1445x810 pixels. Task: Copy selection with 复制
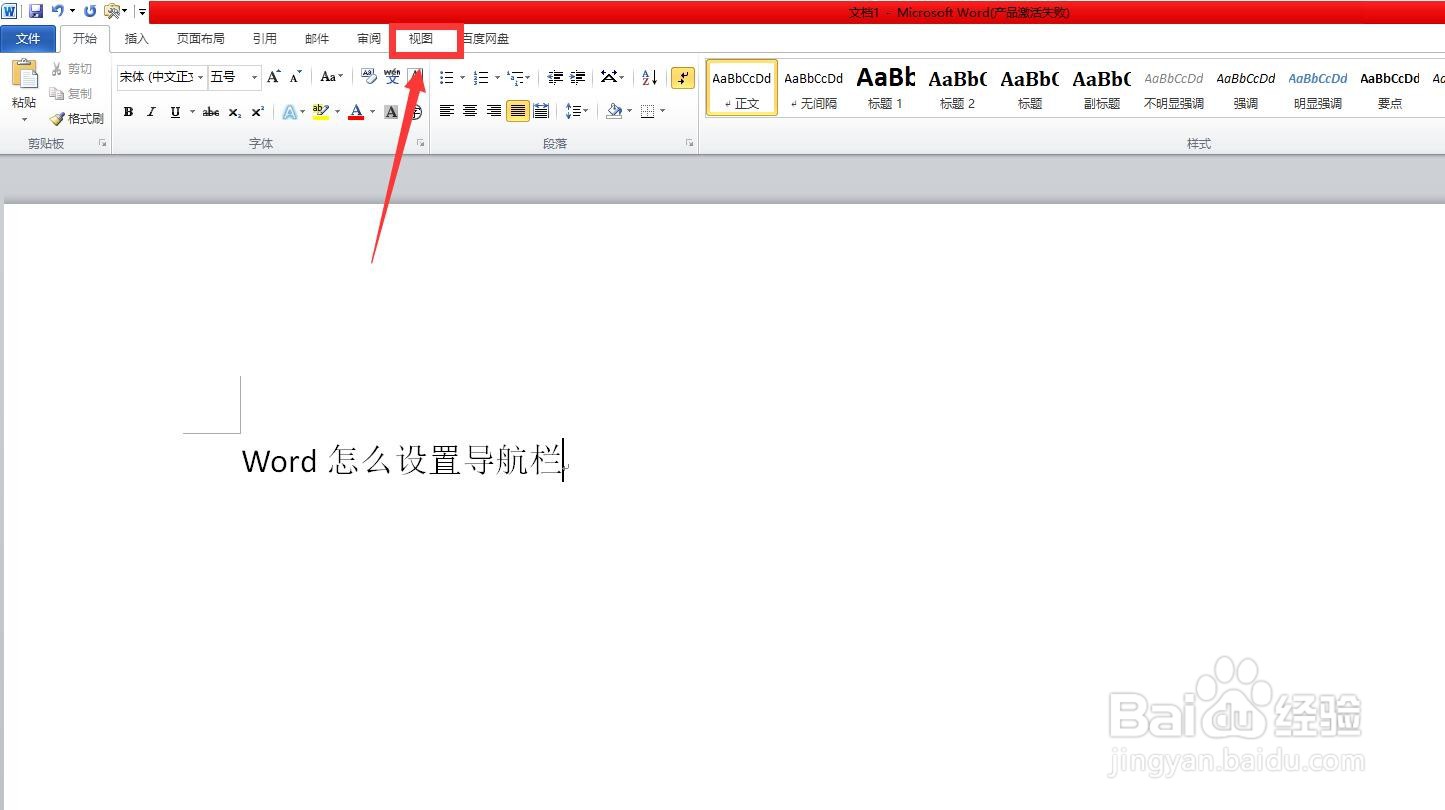(71, 93)
